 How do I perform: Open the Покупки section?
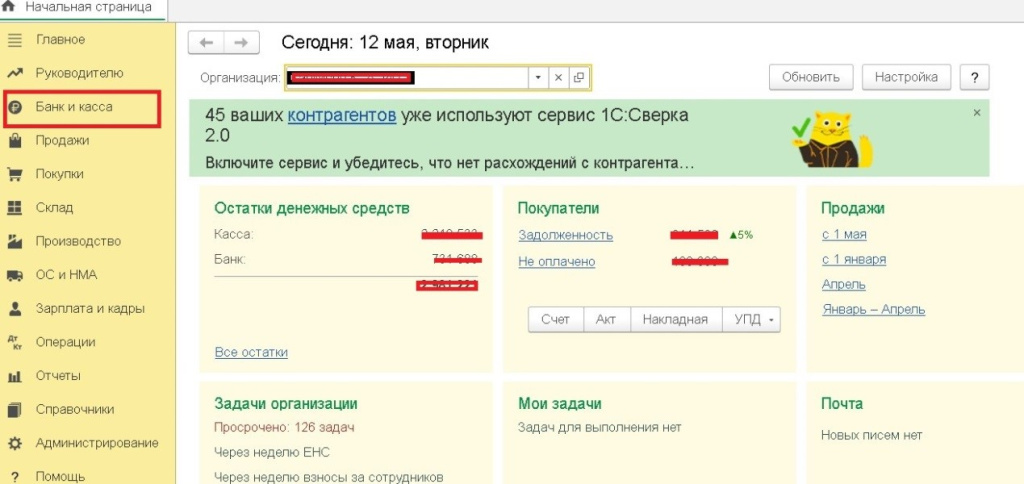59,174
